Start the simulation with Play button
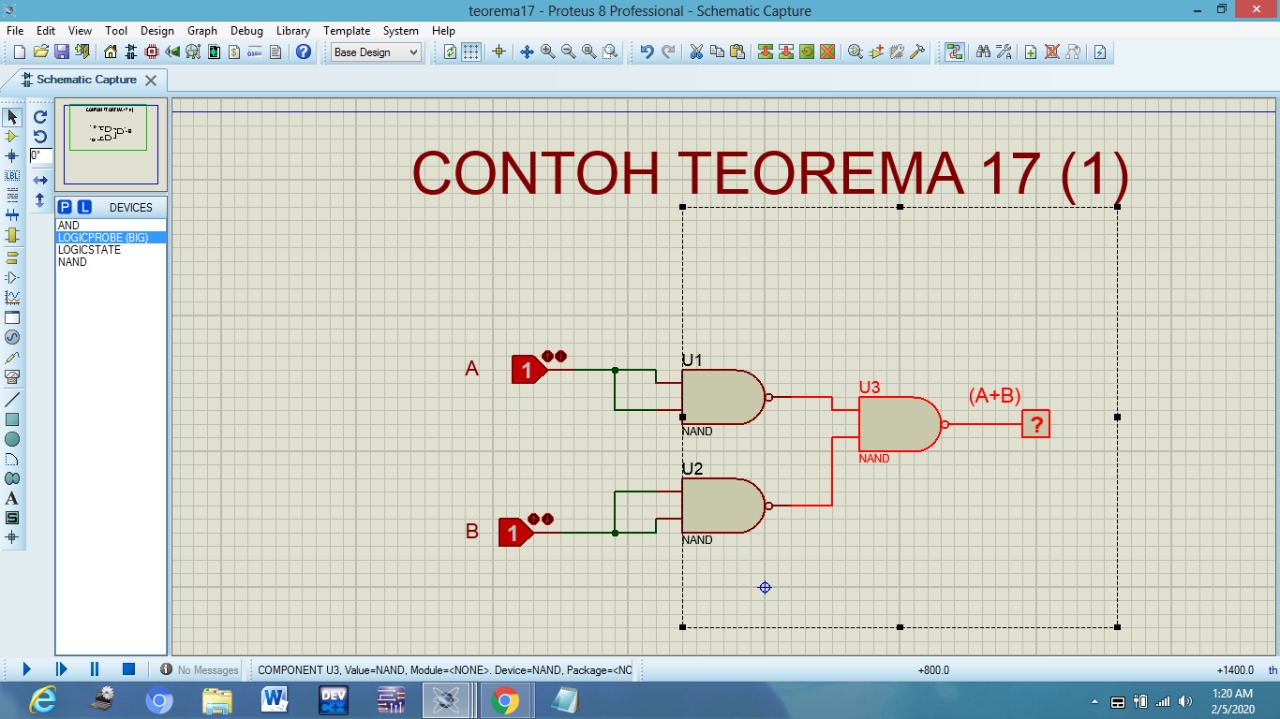 click(x=26, y=669)
